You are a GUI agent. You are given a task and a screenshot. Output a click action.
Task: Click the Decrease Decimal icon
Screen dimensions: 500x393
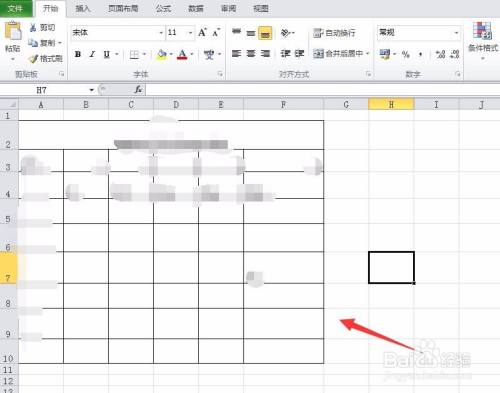[x=455, y=54]
